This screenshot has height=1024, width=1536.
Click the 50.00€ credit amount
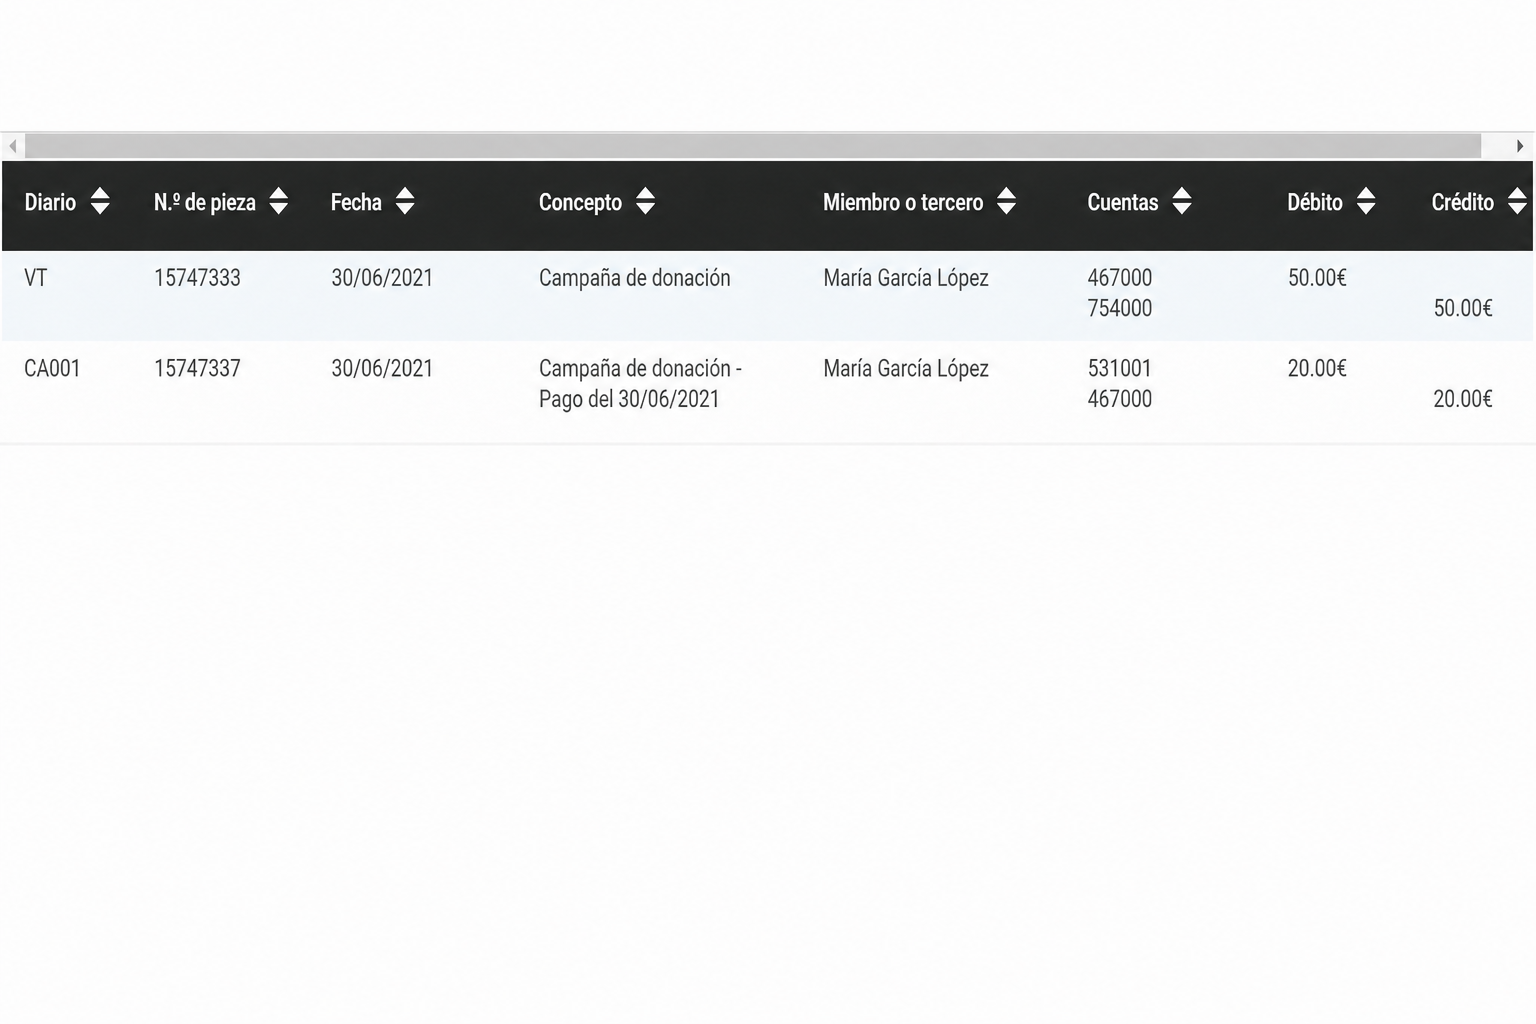coord(1463,308)
